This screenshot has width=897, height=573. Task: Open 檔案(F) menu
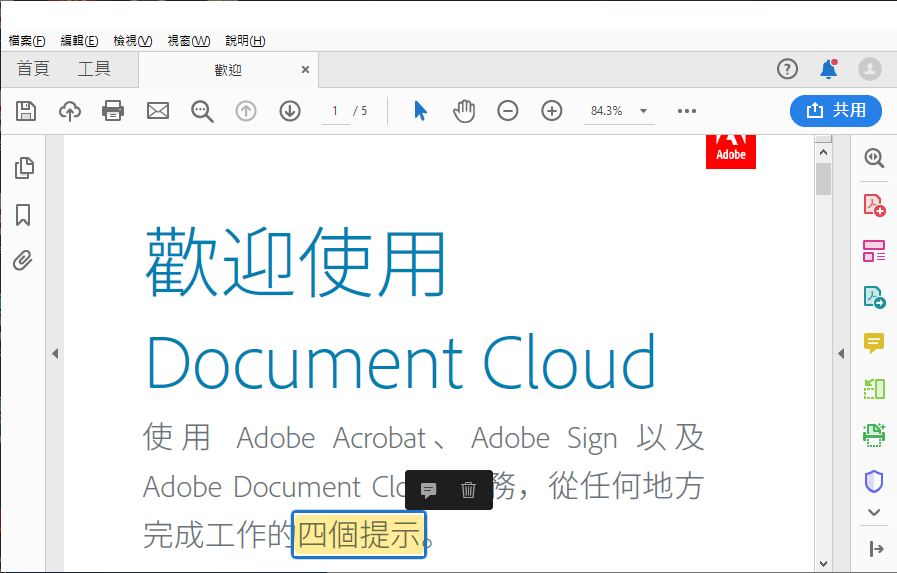coord(27,41)
